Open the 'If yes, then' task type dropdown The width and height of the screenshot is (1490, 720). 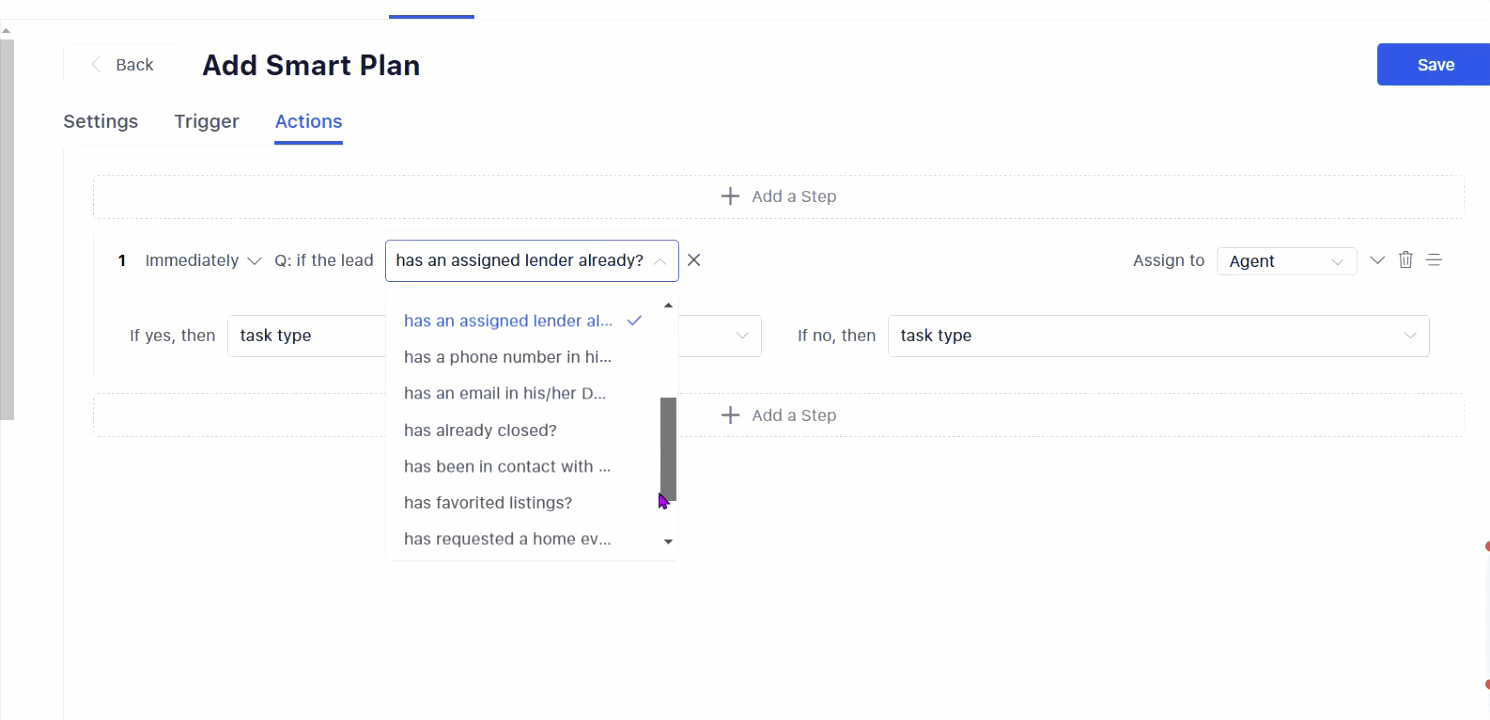494,336
